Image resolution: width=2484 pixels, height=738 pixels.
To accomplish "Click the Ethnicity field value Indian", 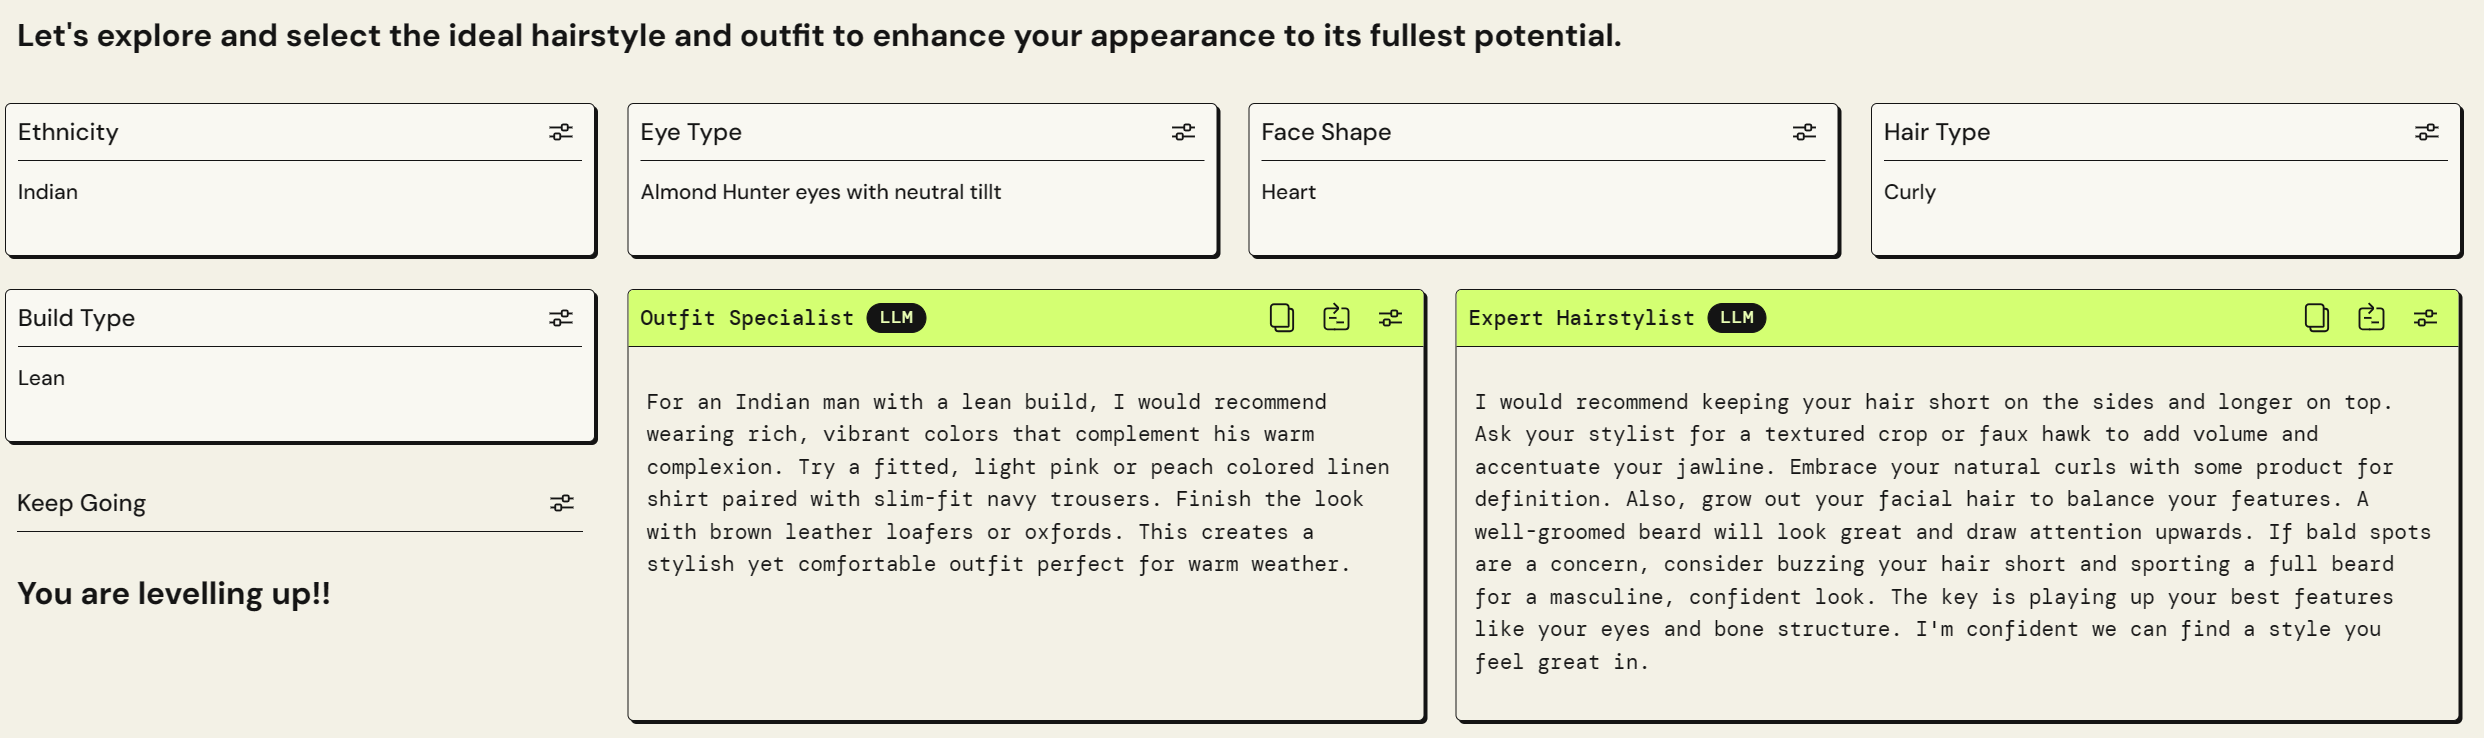I will pos(48,192).
